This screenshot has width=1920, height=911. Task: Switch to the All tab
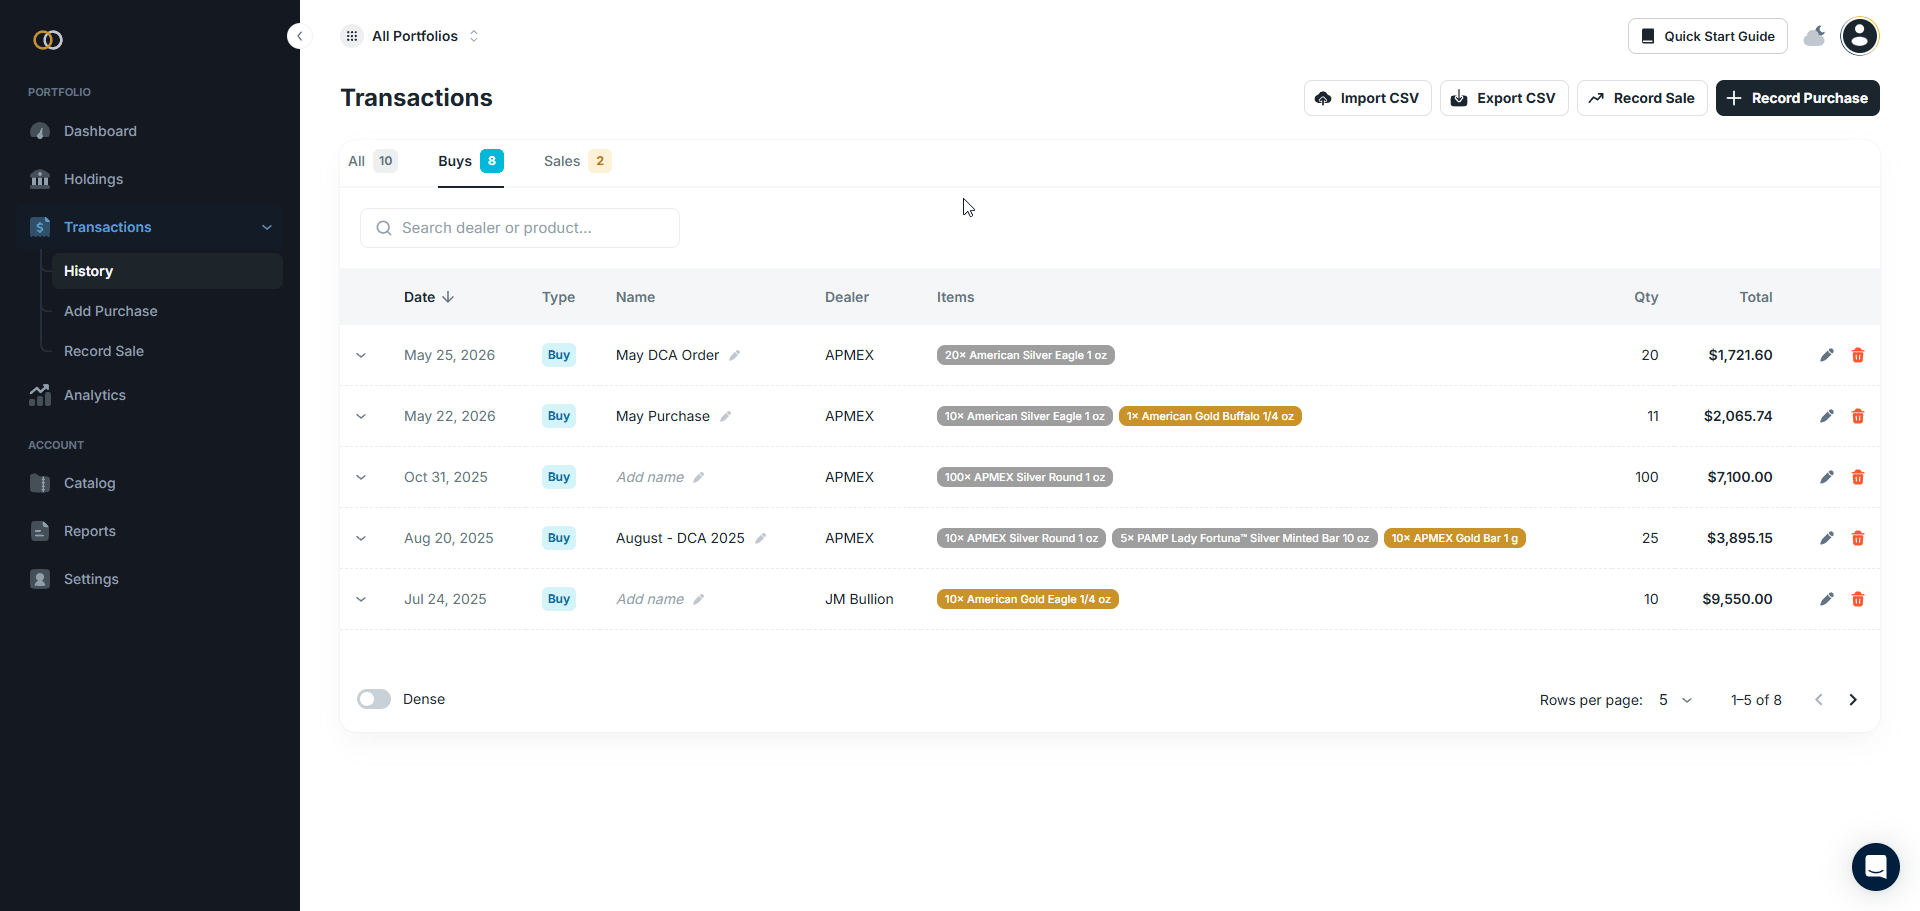coord(372,161)
